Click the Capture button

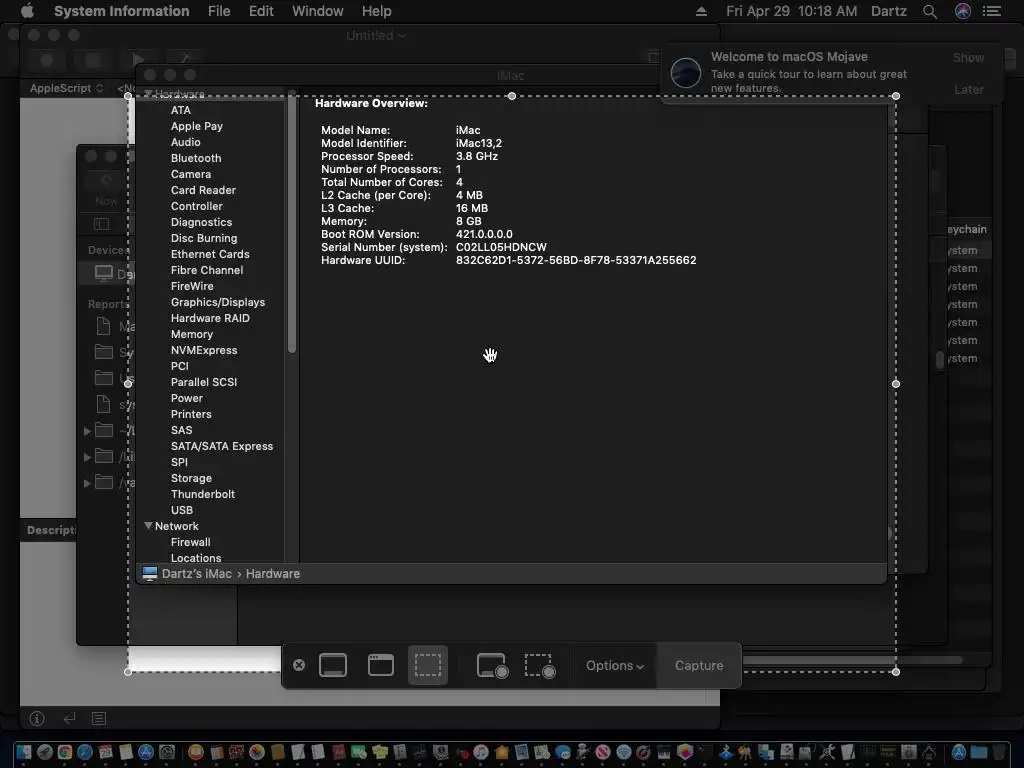(699, 665)
